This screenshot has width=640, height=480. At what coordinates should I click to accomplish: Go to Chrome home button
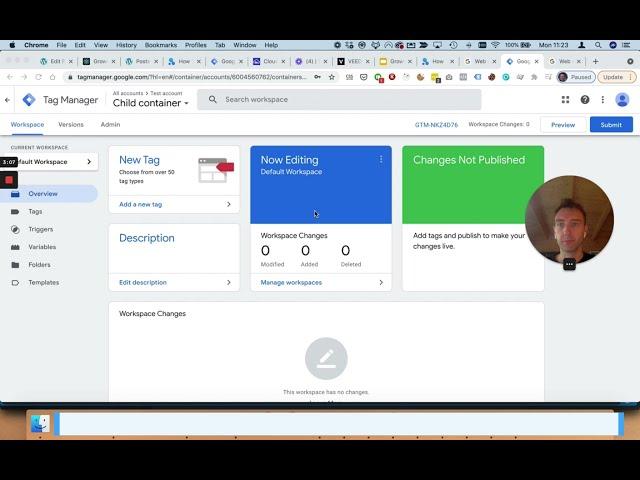[52, 77]
